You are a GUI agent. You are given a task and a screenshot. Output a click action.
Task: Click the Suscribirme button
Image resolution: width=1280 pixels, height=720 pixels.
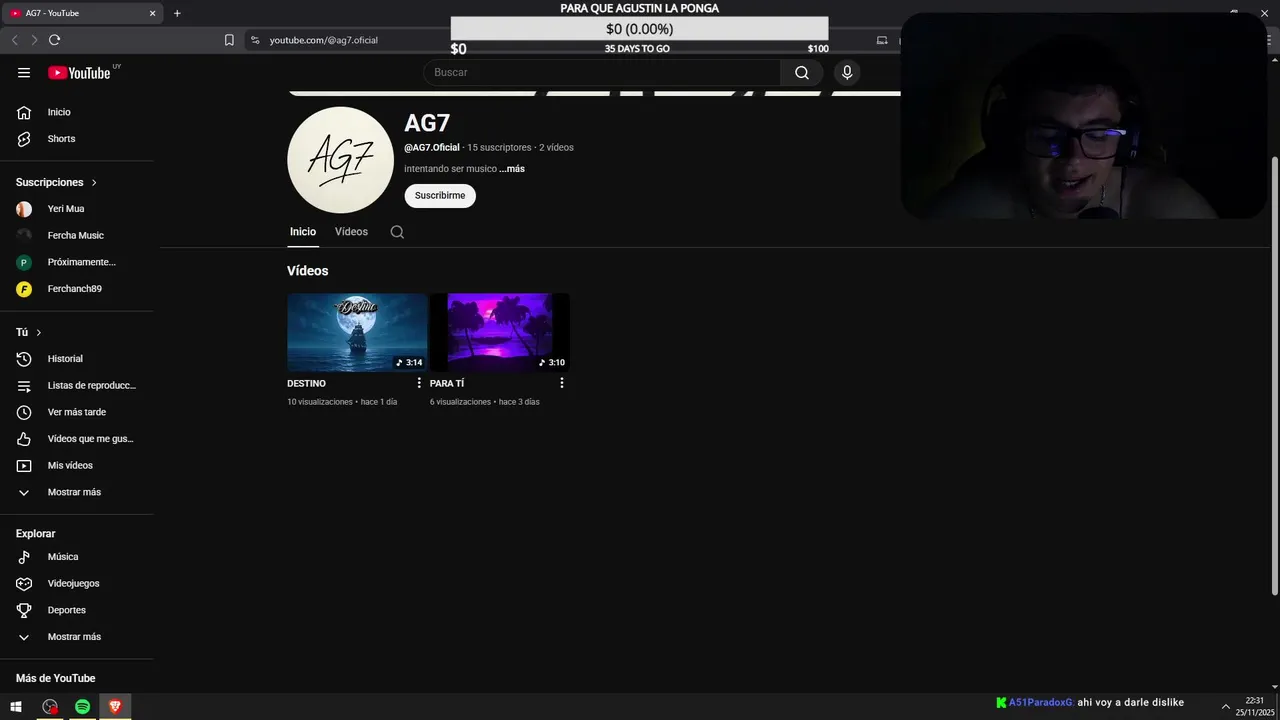coord(440,196)
